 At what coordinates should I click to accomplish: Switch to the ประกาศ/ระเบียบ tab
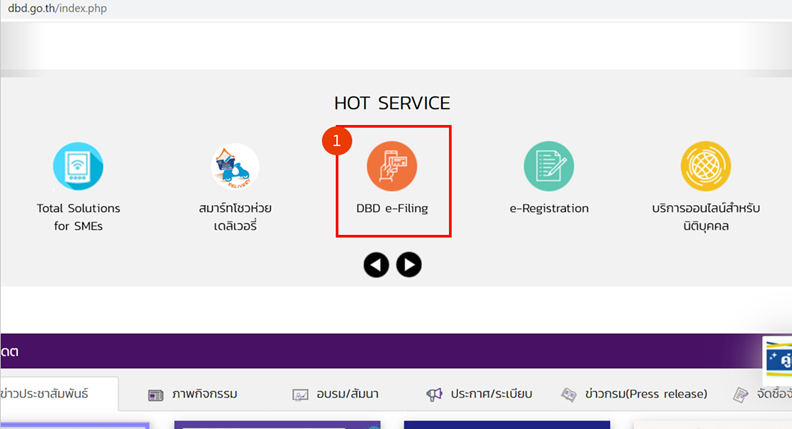[x=479, y=394]
